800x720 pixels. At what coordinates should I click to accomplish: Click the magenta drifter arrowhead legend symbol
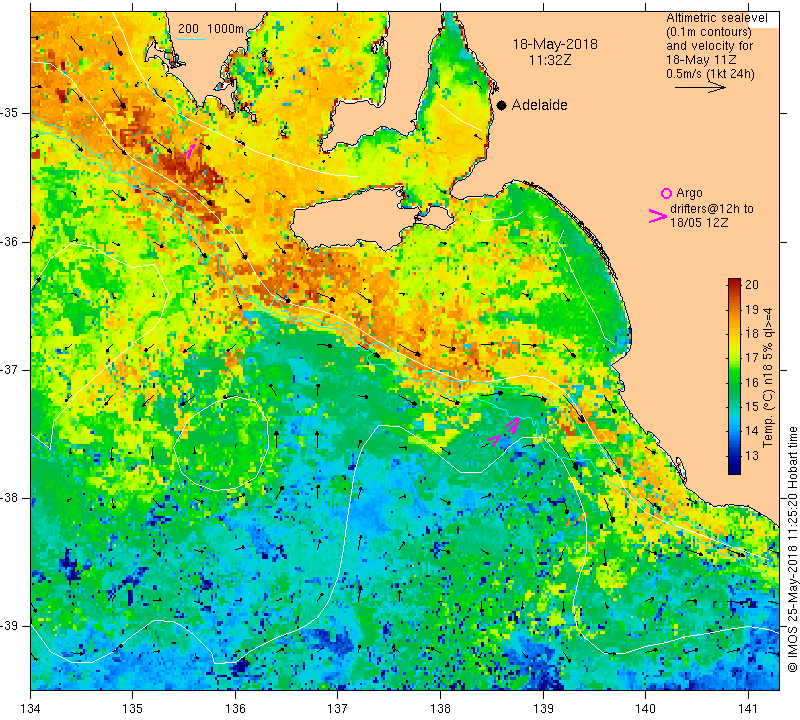(657, 216)
